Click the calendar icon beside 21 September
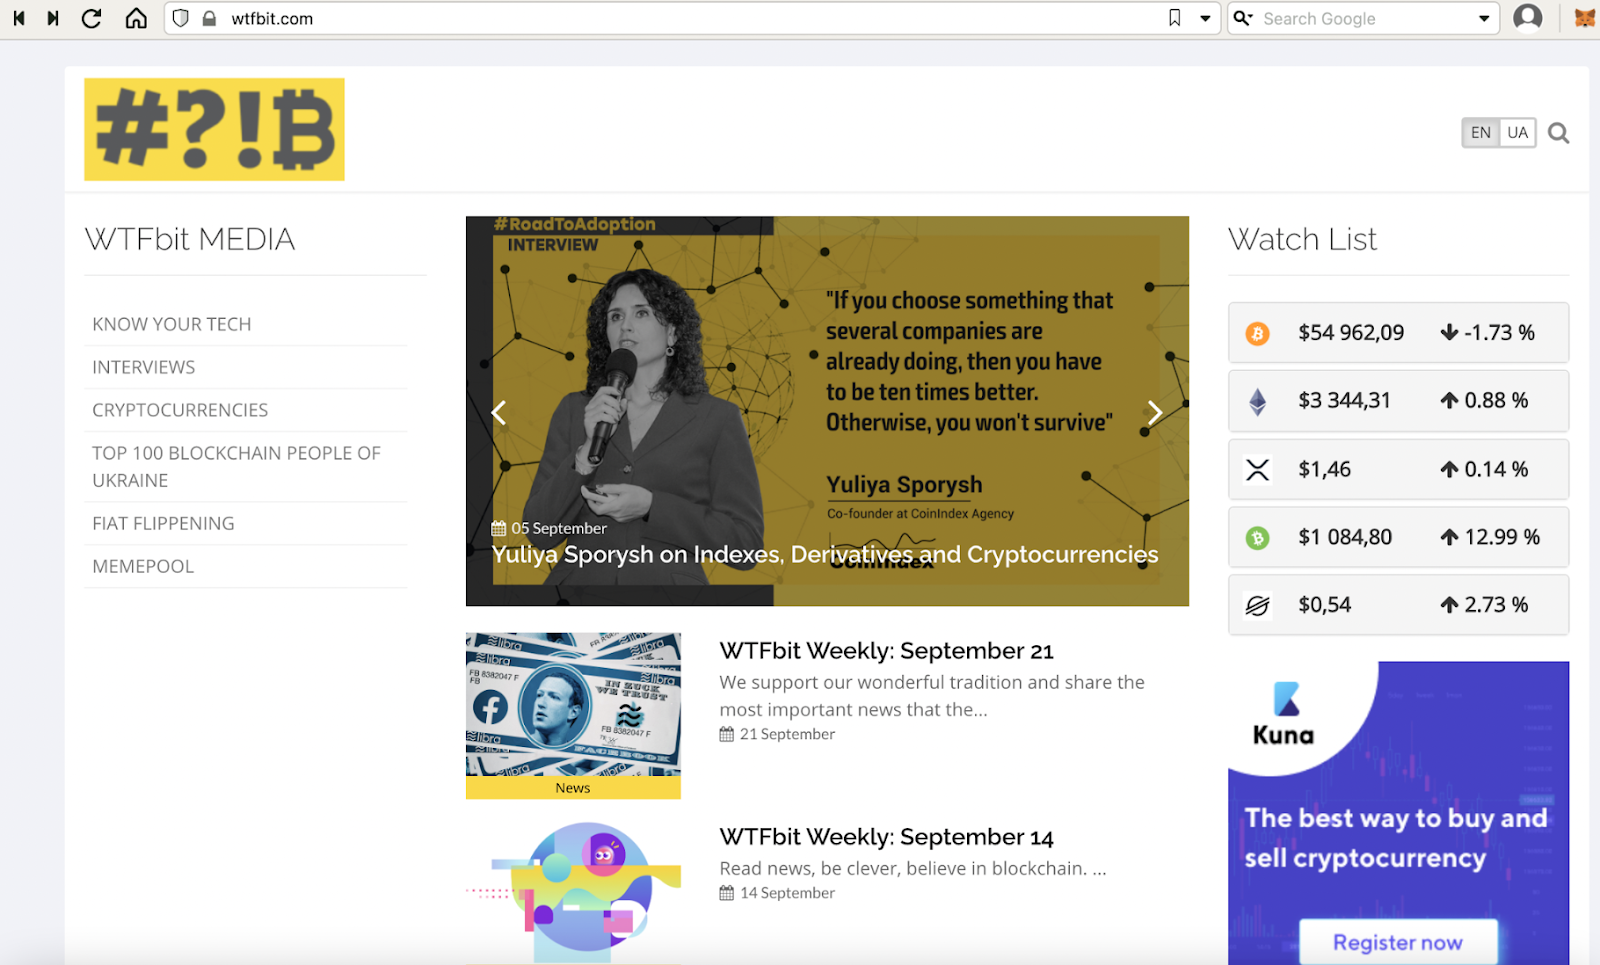 [727, 734]
